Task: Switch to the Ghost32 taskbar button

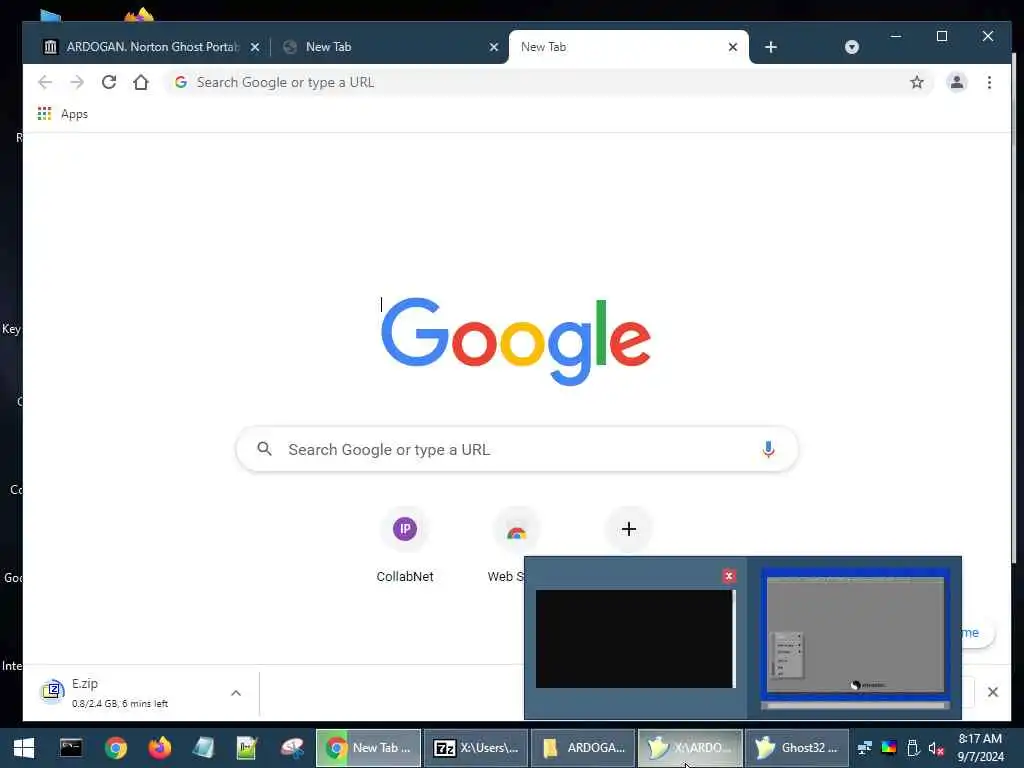Action: (797, 748)
